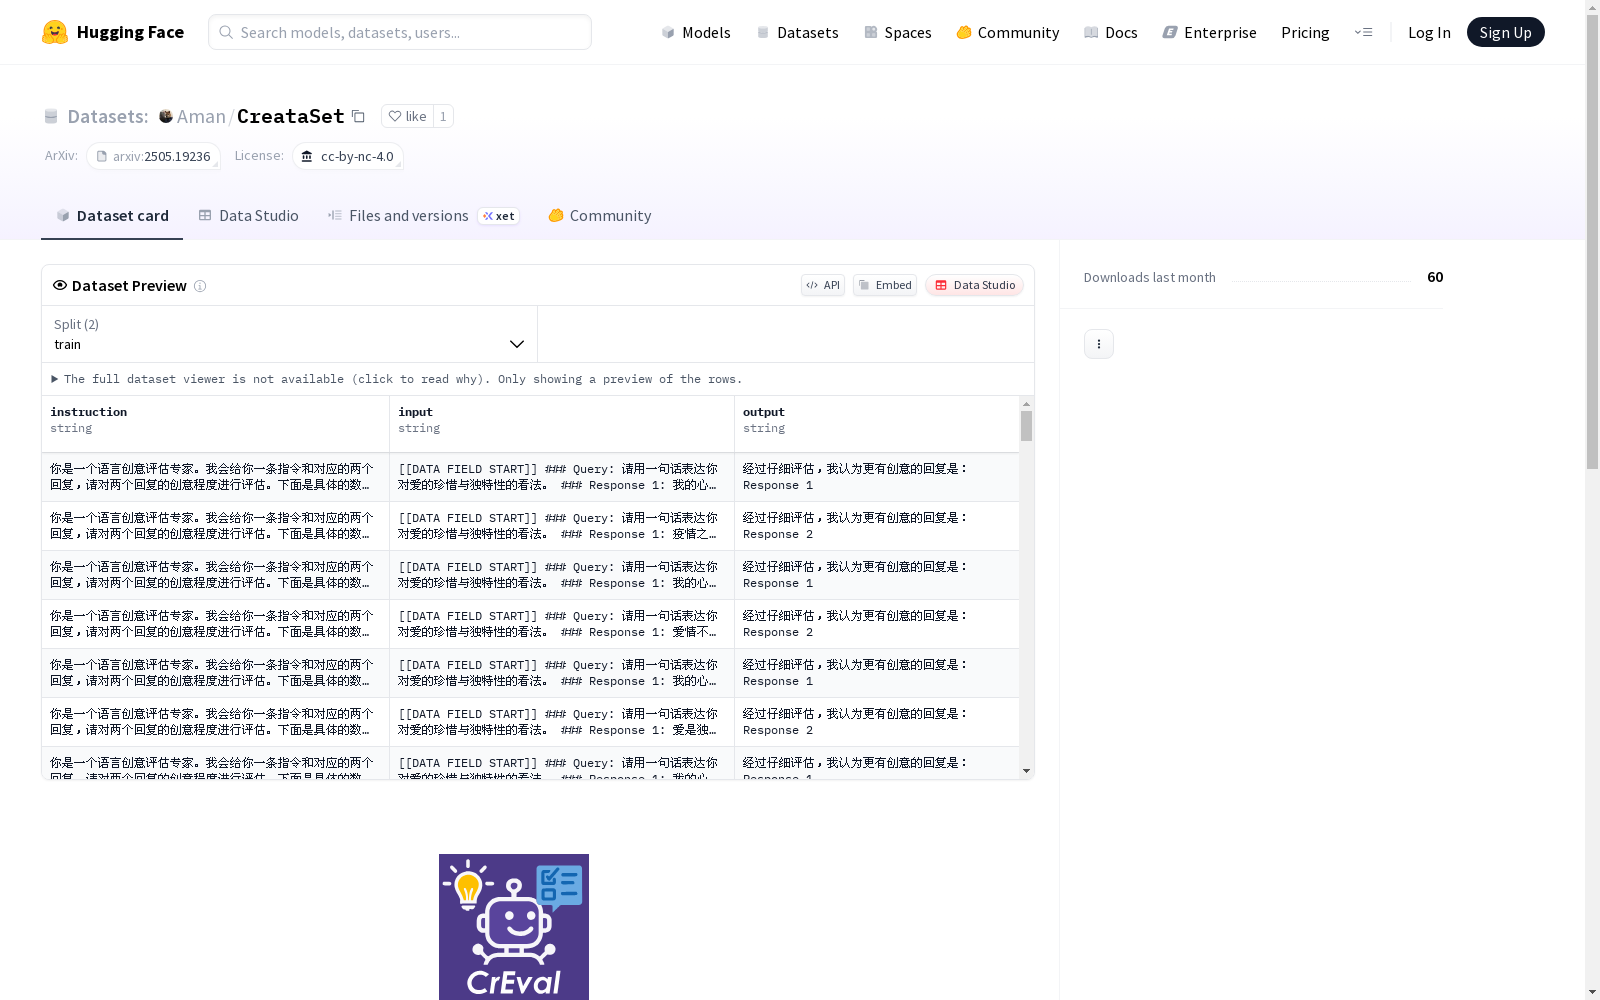Click the table scroll up arrow

coord(1026,404)
